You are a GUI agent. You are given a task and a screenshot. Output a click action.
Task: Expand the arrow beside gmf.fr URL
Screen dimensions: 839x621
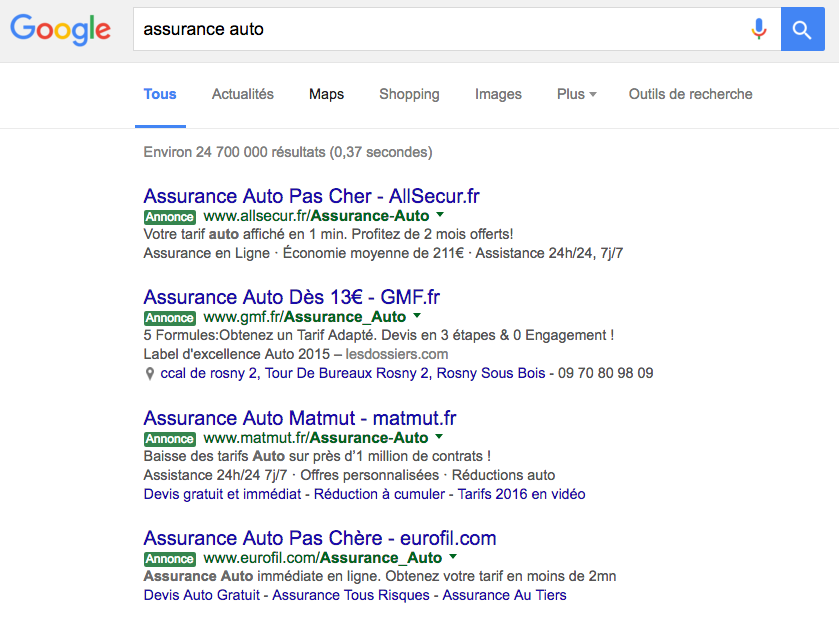click(x=417, y=316)
